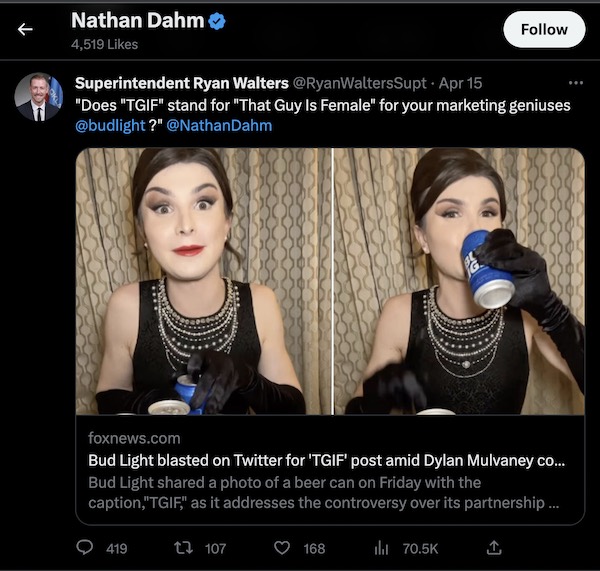
Task: Click the back arrow icon
Action: pos(26,30)
